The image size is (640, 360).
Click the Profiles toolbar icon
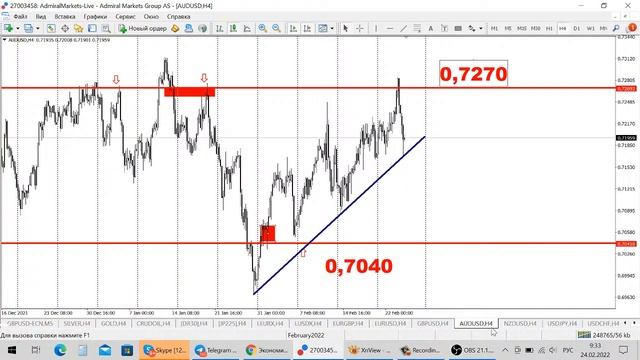(28, 28)
